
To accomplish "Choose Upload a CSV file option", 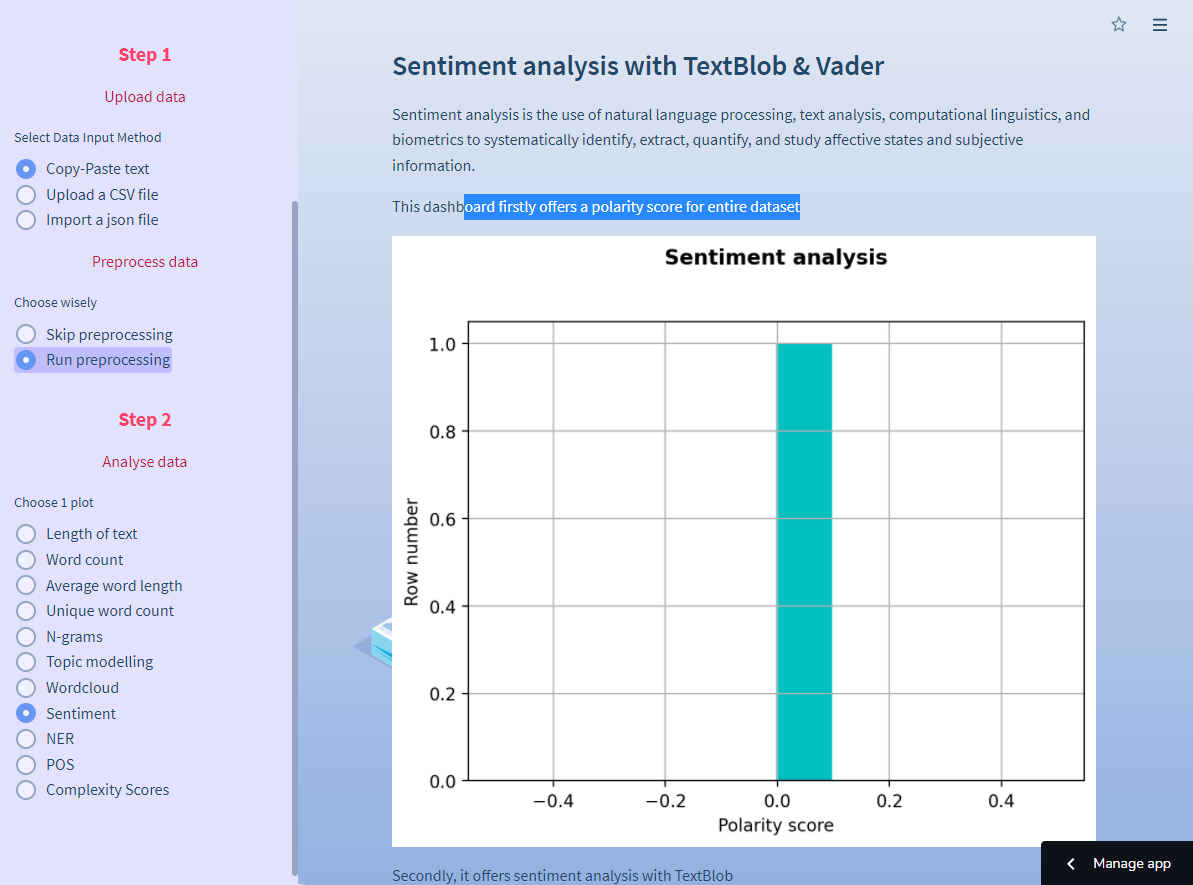I will [x=27, y=195].
